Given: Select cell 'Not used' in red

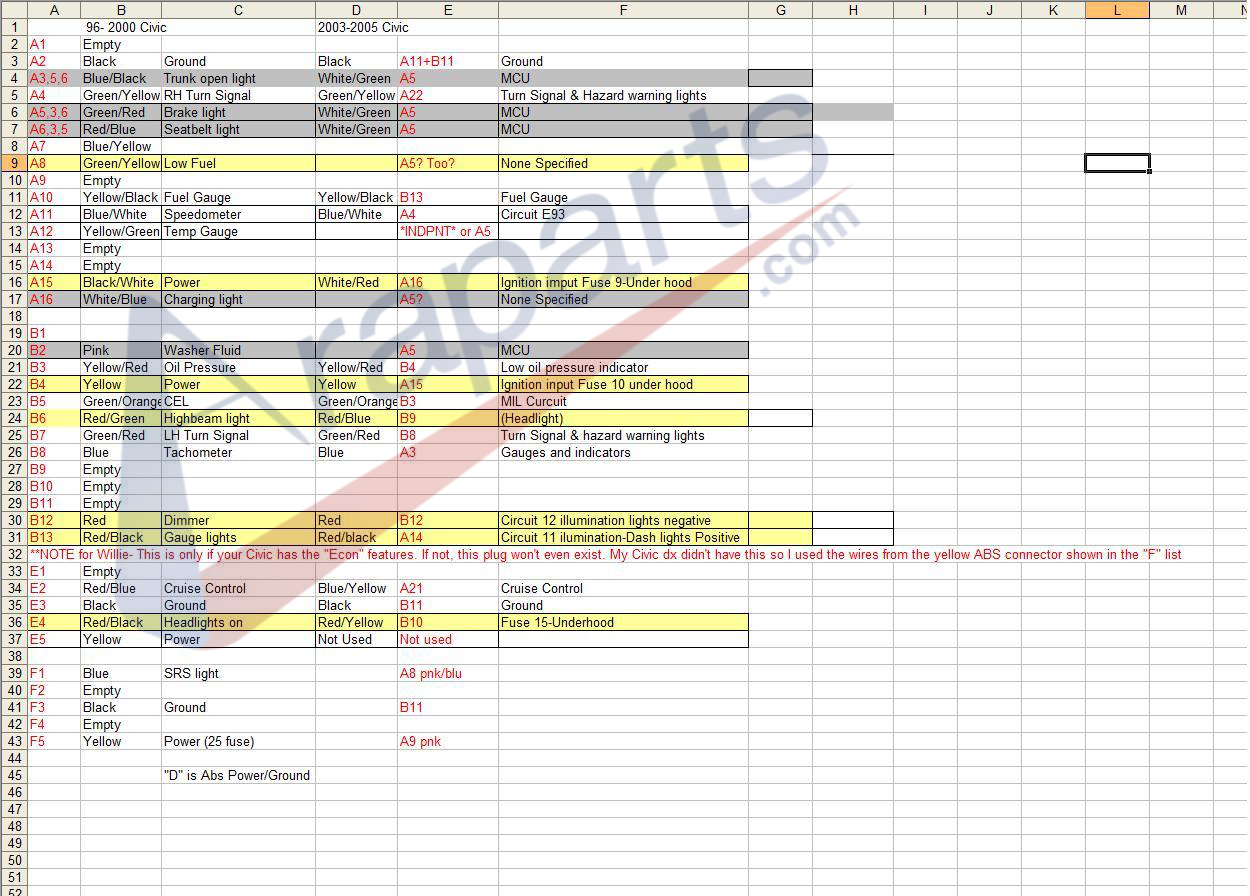Looking at the screenshot, I should 448,639.
